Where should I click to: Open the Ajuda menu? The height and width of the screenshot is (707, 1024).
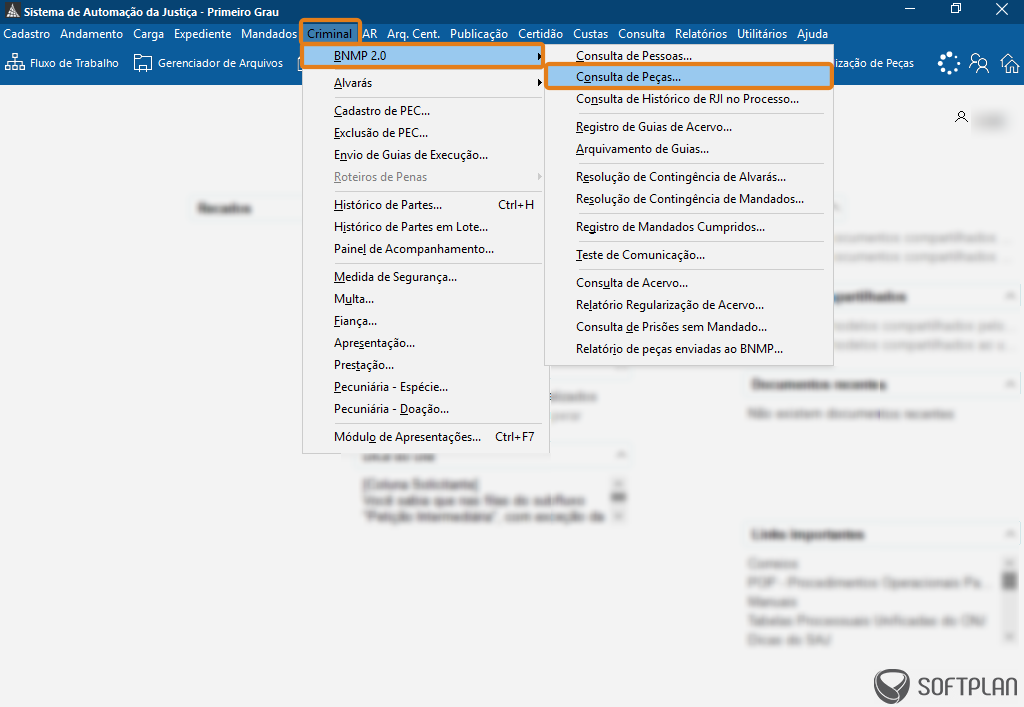pos(812,34)
